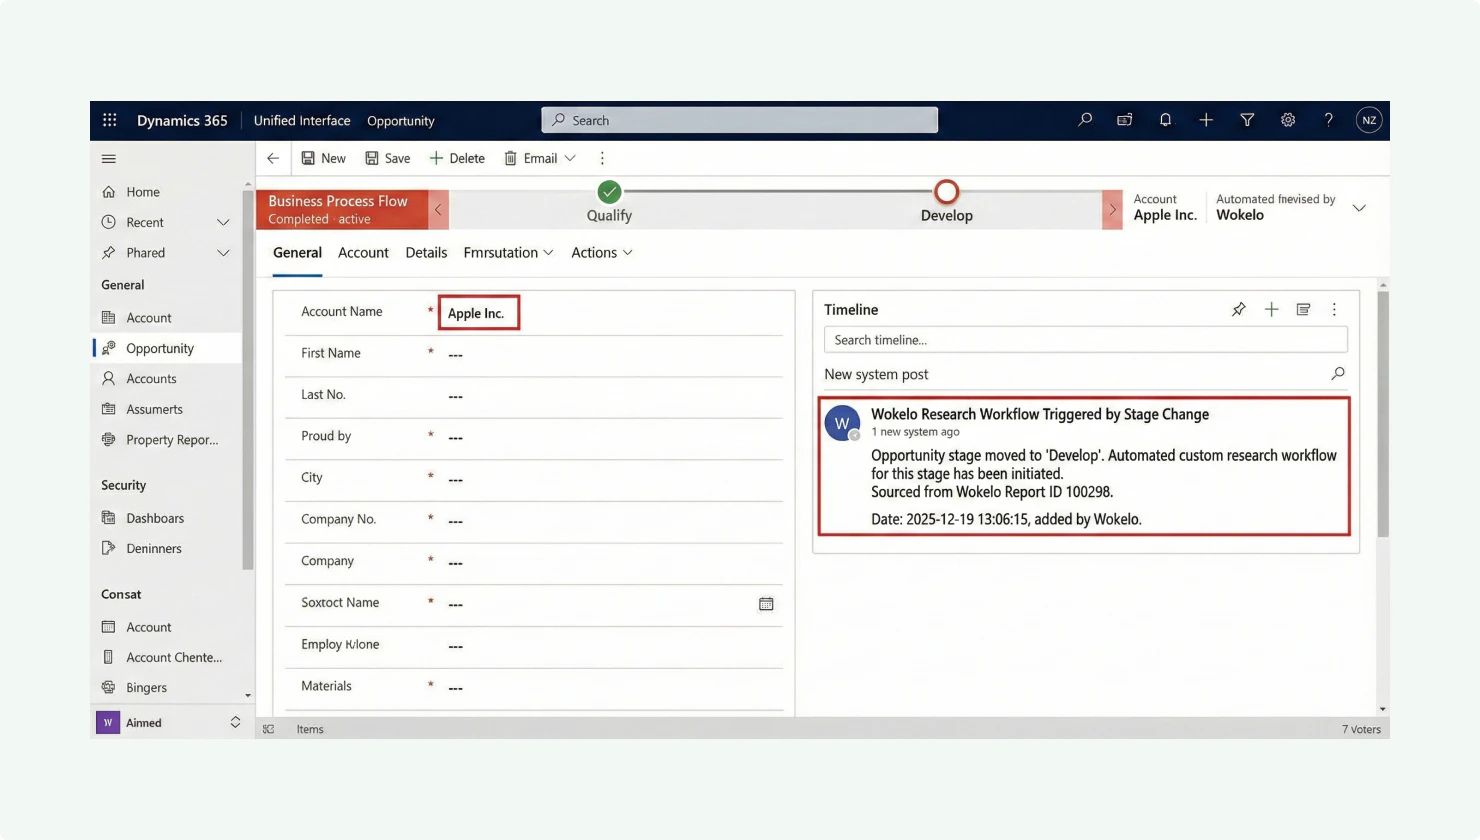
Task: Open the help question mark icon
Action: (x=1329, y=120)
